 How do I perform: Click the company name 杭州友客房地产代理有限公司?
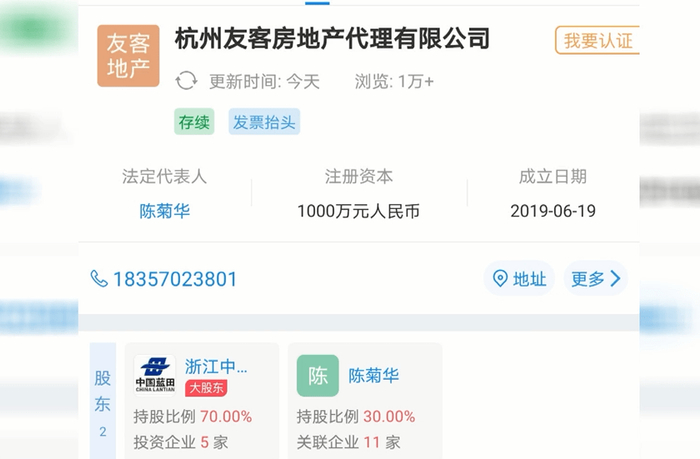tap(332, 38)
